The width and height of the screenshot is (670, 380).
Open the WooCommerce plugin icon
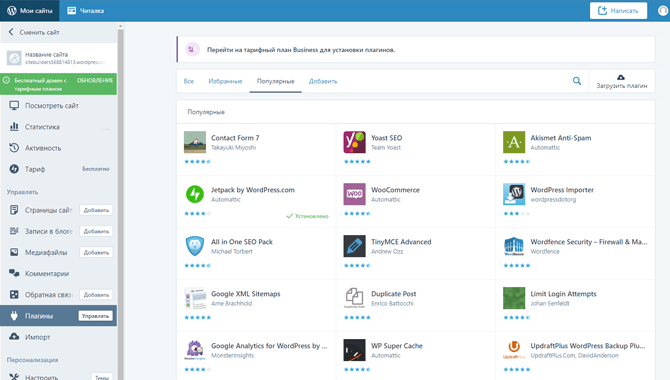pos(354,194)
